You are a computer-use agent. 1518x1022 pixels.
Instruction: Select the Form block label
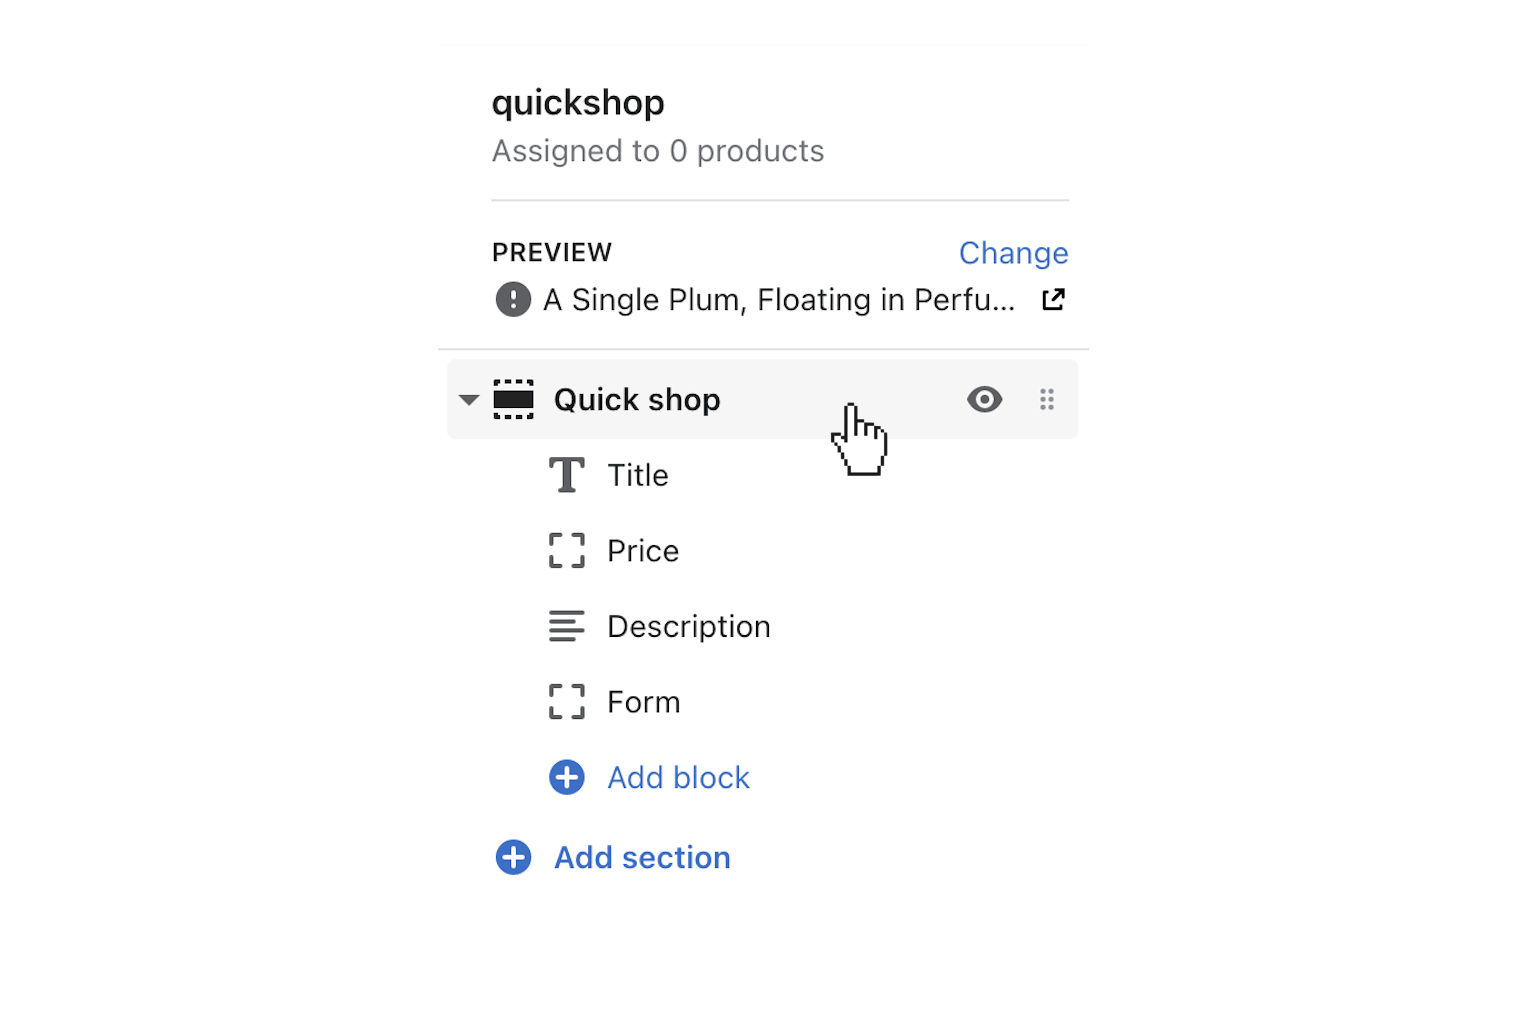tap(643, 702)
